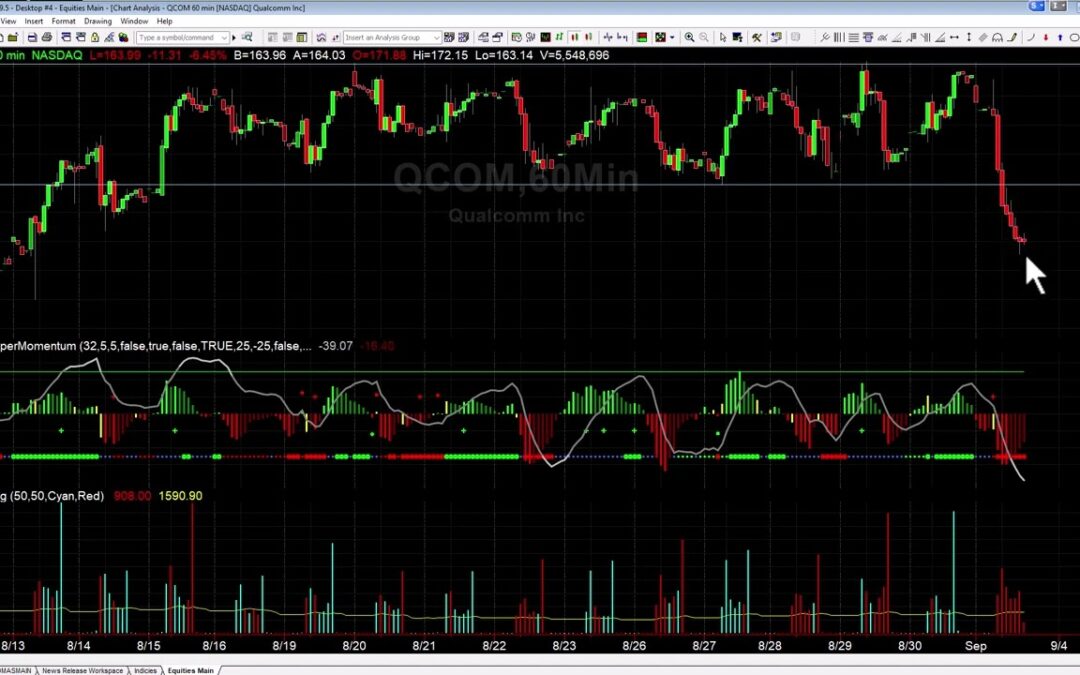This screenshot has height=675, width=1080.
Task: Open the Window menu
Action: (x=134, y=21)
